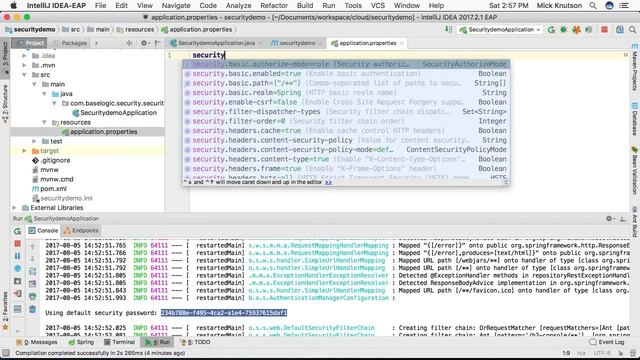Open Run panel settings gear
Viewport: 640px width, 360px height.
coord(609,219)
